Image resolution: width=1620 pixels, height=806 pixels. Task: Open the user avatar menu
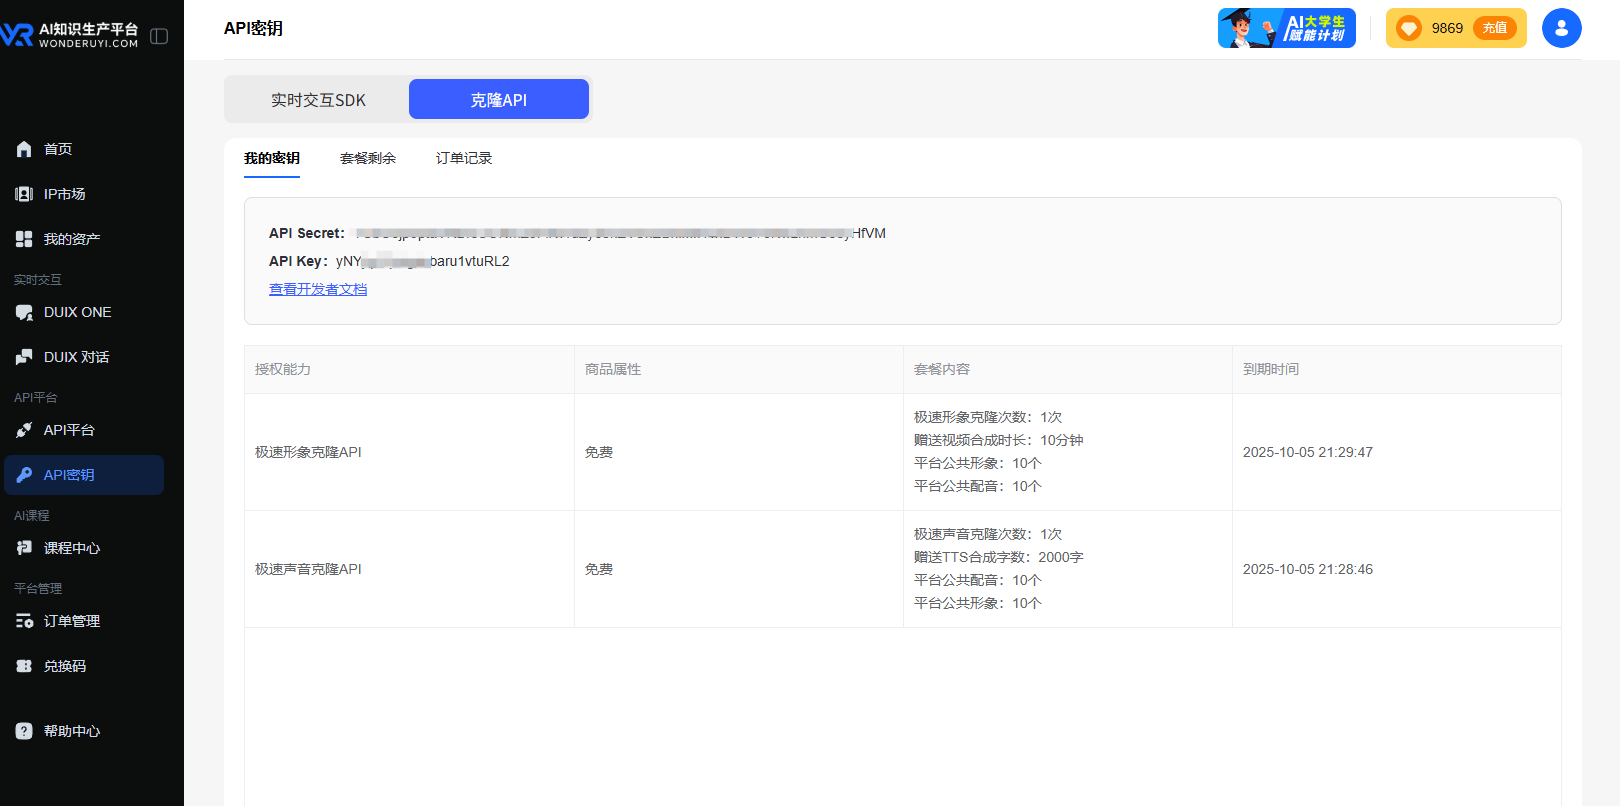[1561, 28]
